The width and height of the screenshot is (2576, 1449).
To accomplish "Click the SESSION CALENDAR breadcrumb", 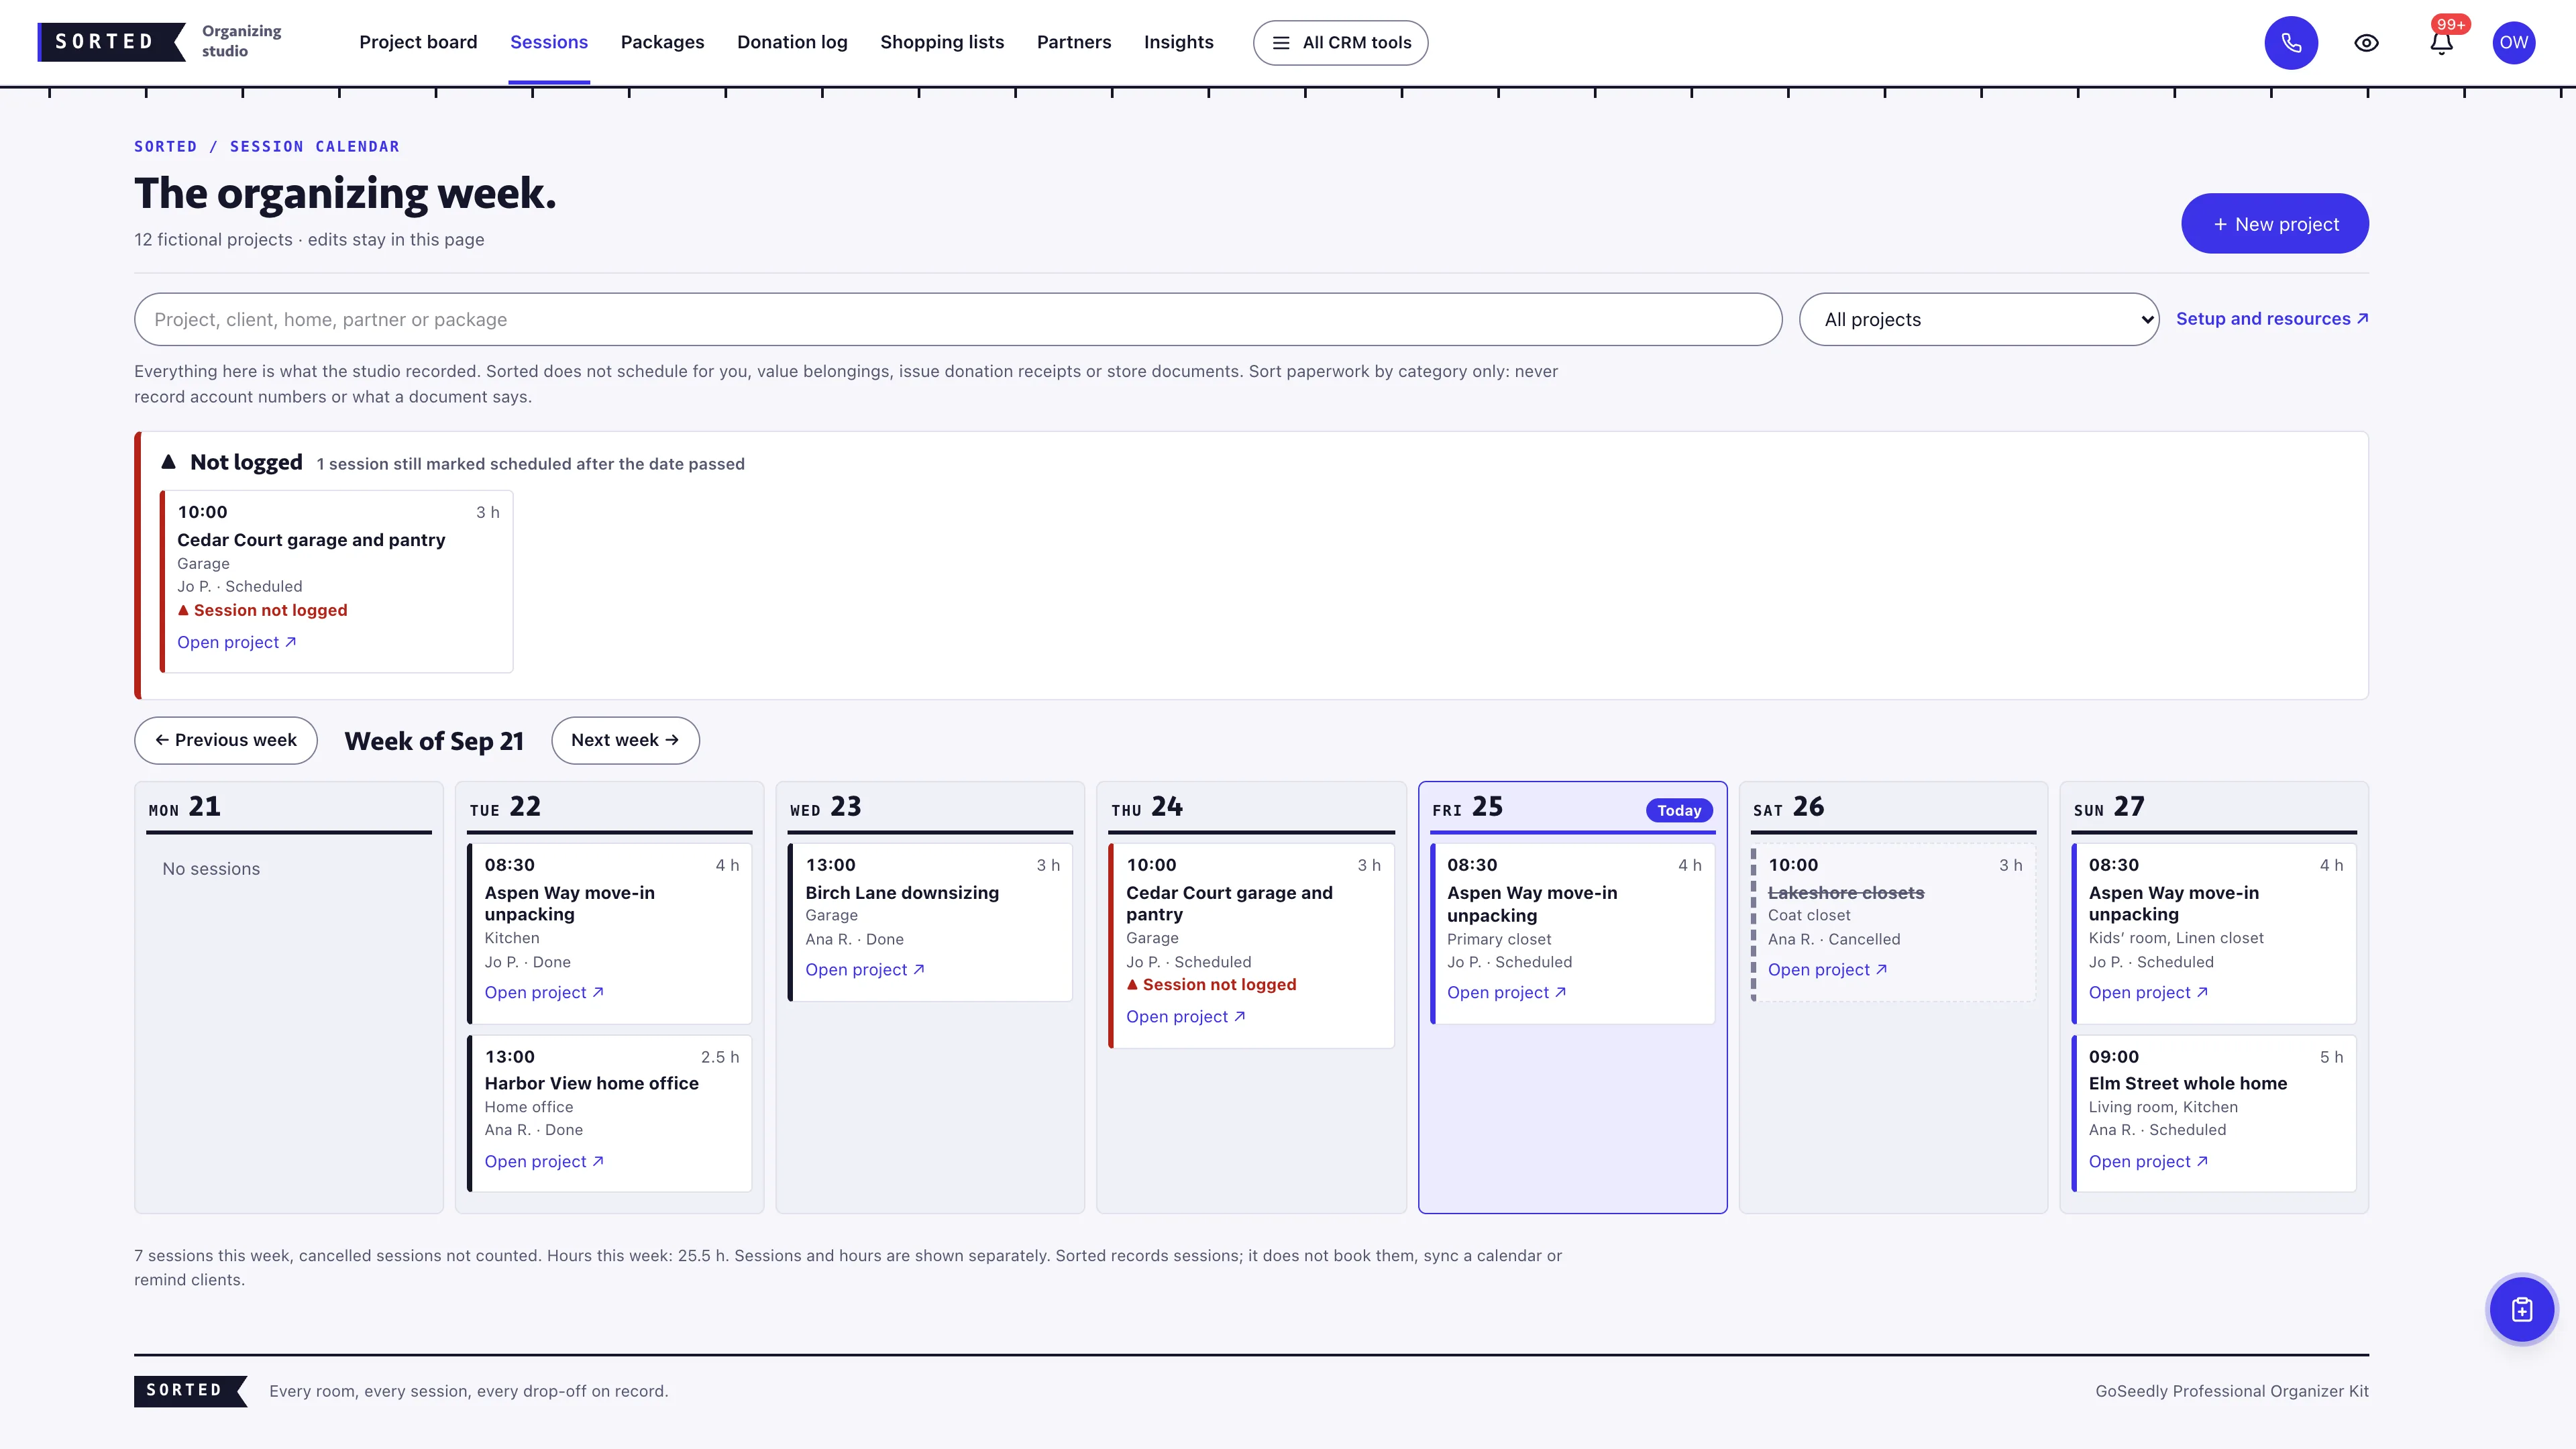I will tap(314, 146).
